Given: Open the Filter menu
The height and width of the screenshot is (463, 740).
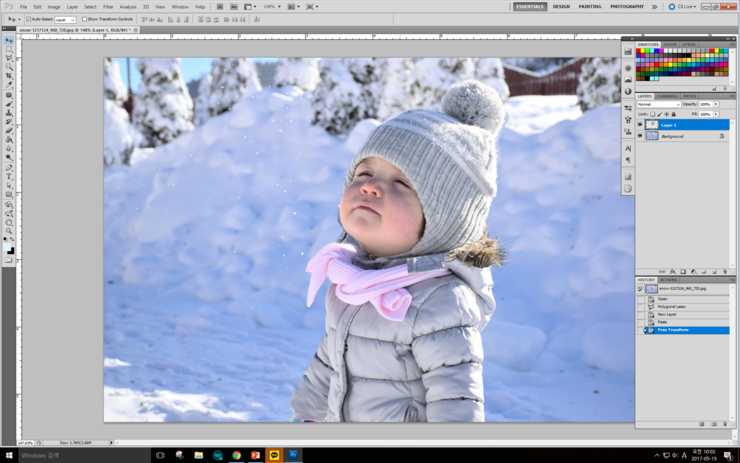Looking at the screenshot, I should (108, 6).
